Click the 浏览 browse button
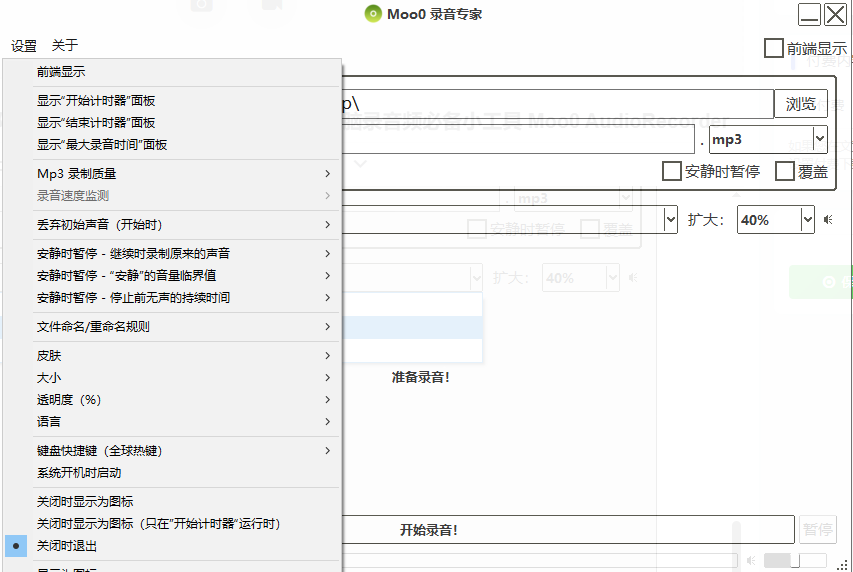853x572 pixels. pyautogui.click(x=801, y=104)
